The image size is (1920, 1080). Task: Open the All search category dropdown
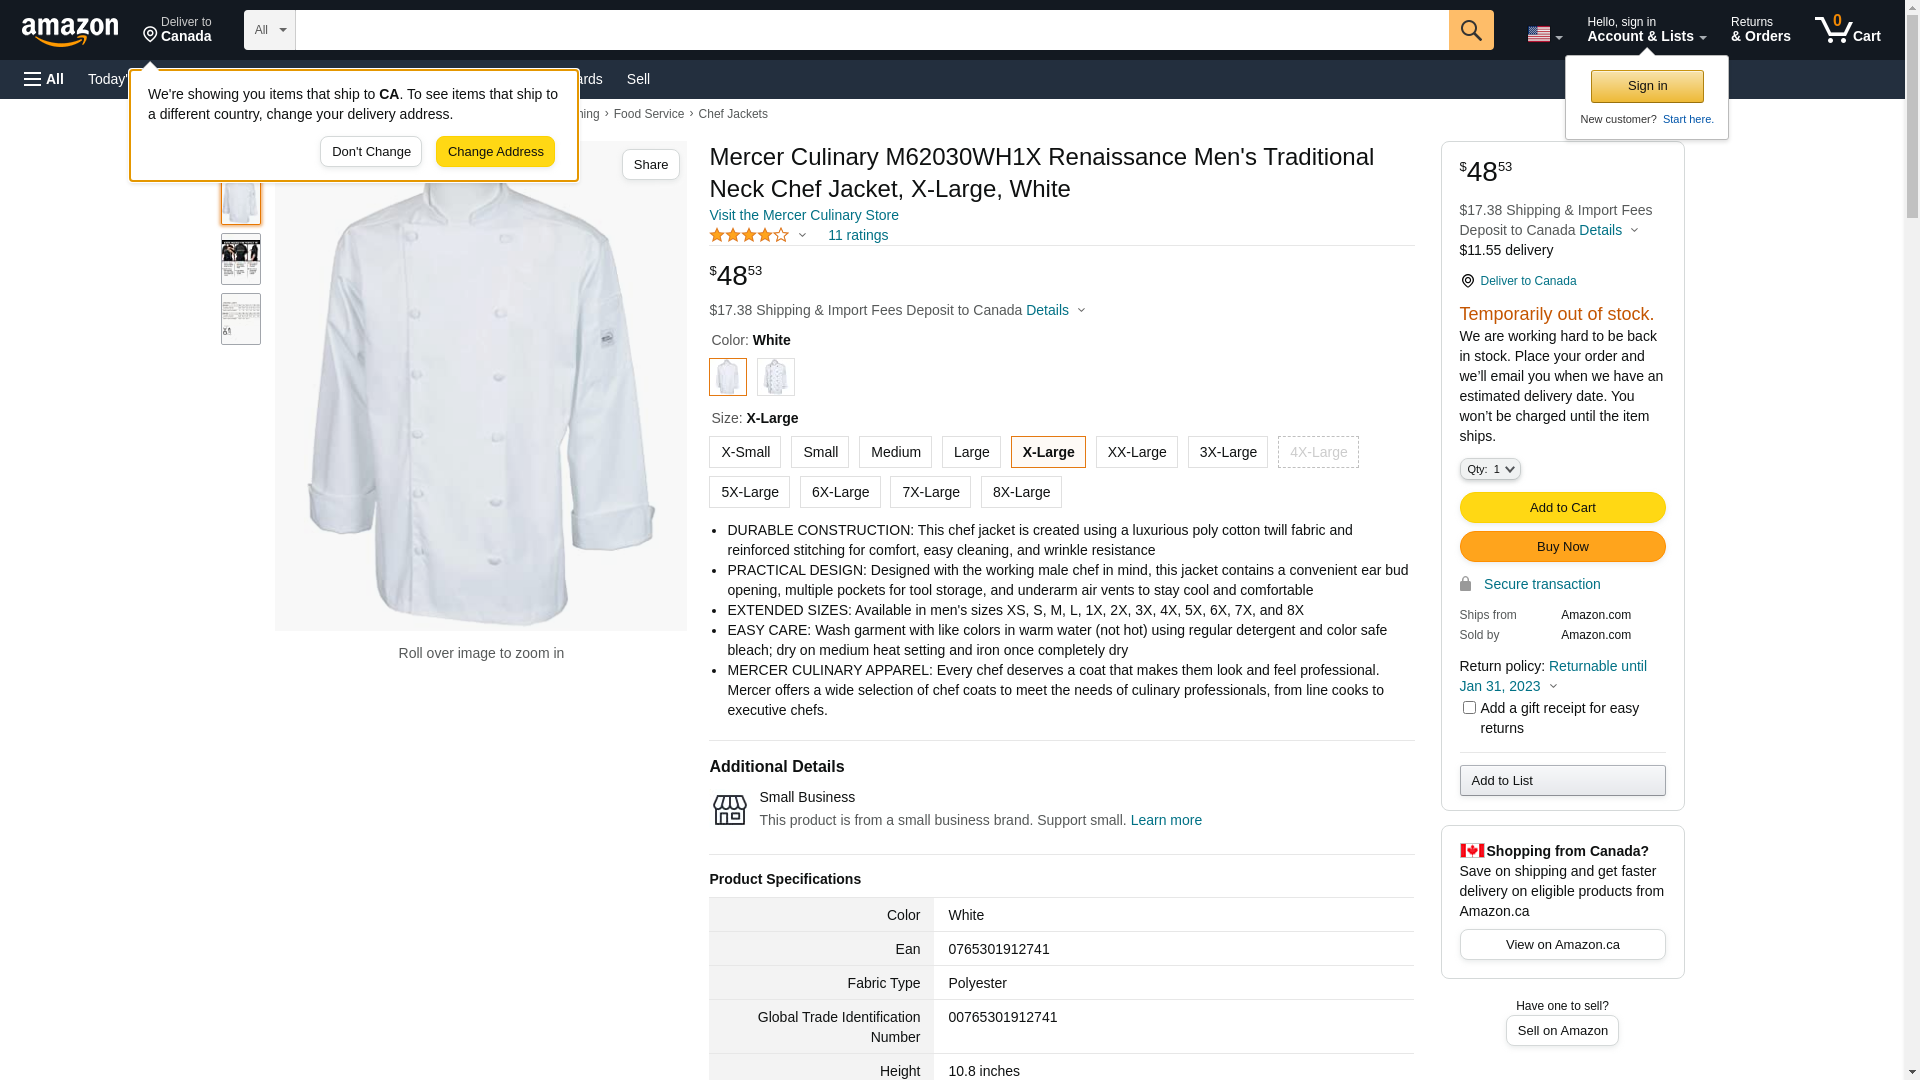269,30
